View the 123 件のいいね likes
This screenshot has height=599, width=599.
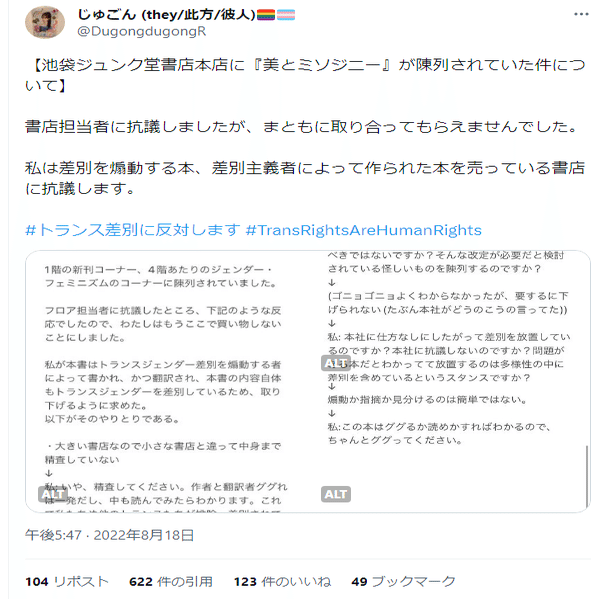282,581
